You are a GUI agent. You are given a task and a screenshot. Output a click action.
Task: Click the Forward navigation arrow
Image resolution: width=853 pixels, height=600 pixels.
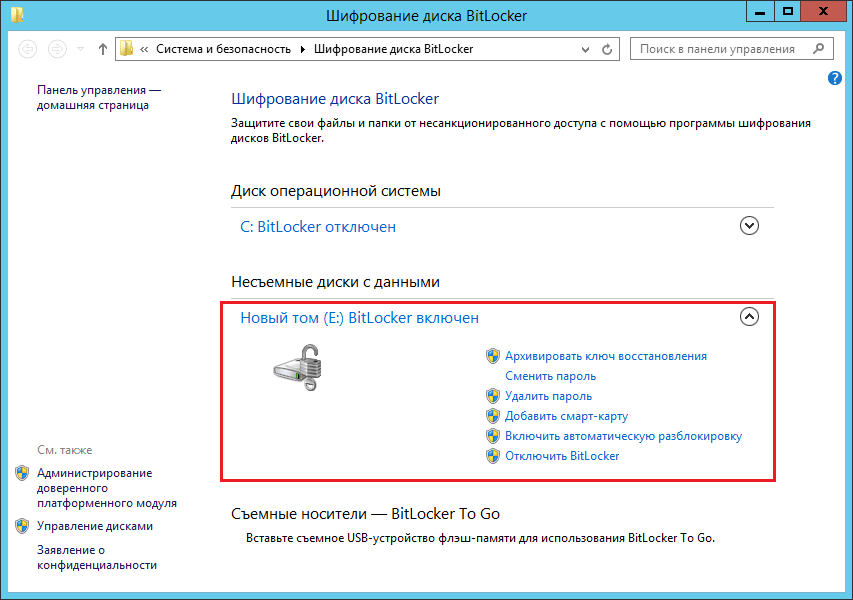(57, 49)
